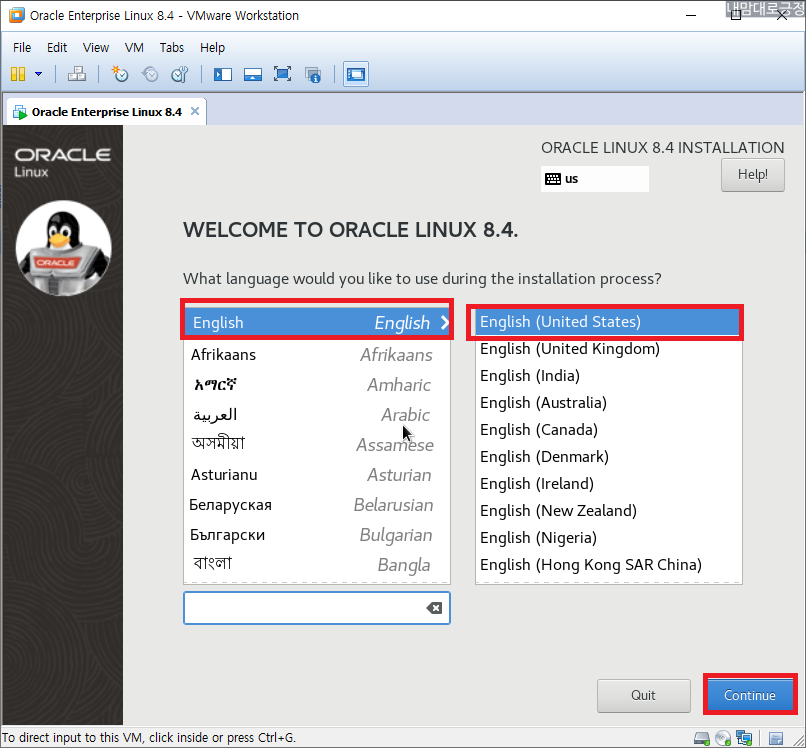Take a snapshot of the VM
This screenshot has height=748, width=806.
(x=120, y=74)
